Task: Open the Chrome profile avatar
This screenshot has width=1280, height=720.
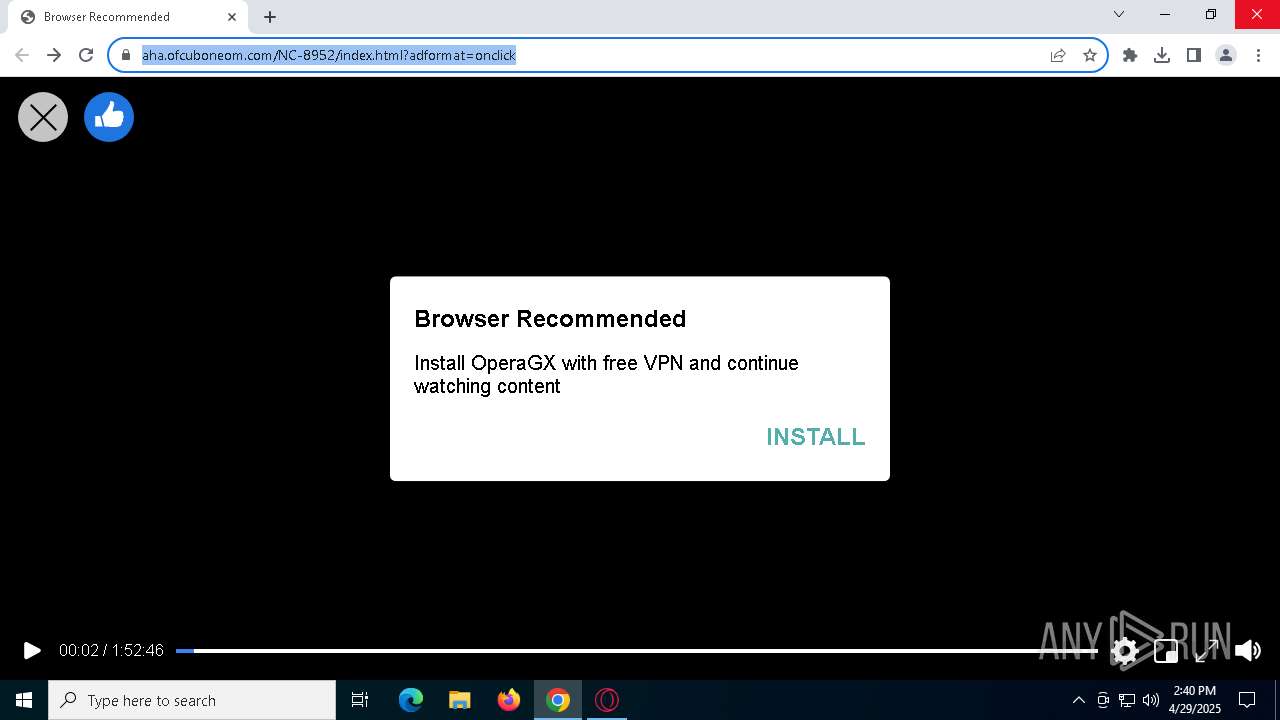Action: point(1226,55)
